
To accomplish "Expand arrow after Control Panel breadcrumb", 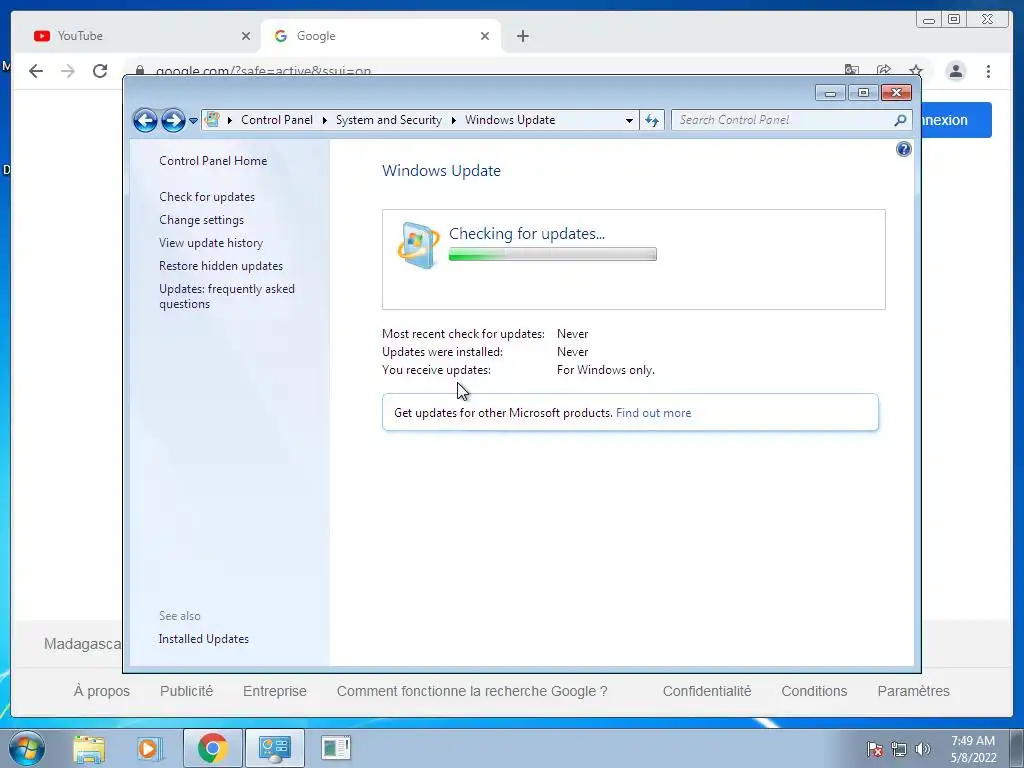I will 325,120.
